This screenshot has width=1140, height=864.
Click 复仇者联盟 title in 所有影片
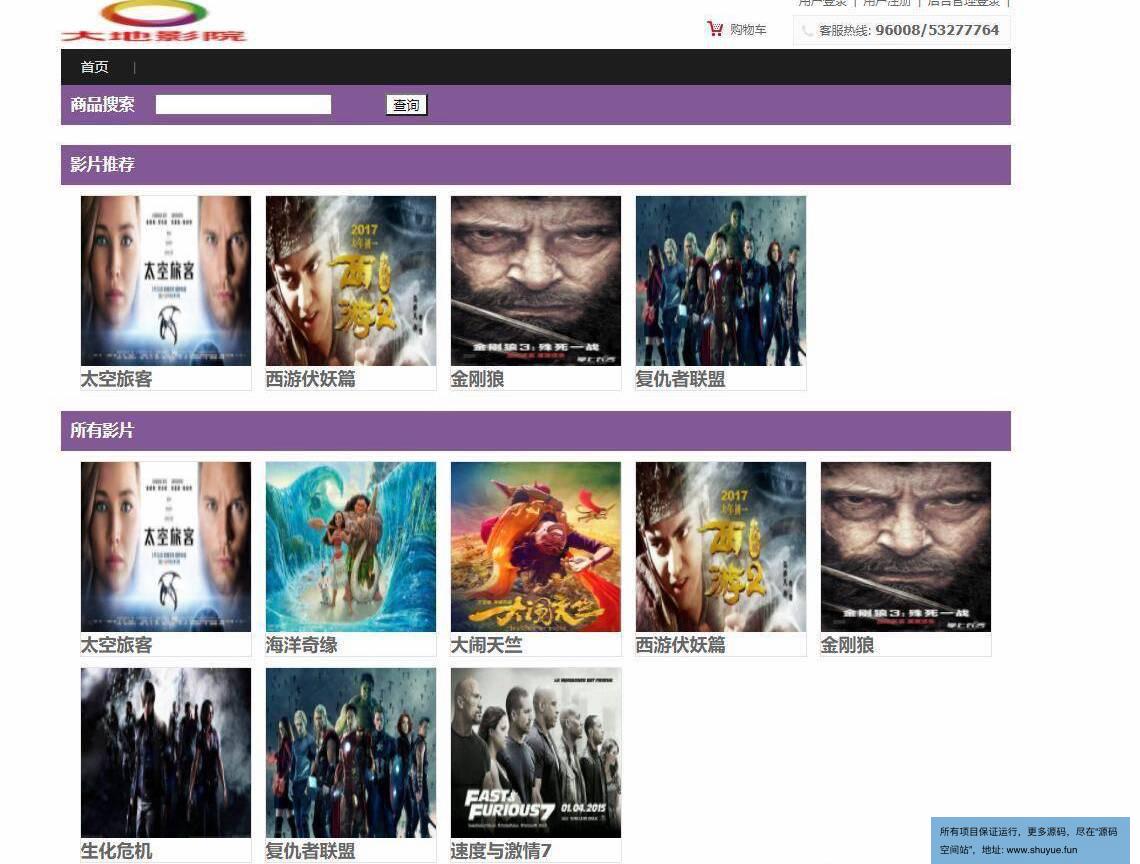tap(310, 851)
